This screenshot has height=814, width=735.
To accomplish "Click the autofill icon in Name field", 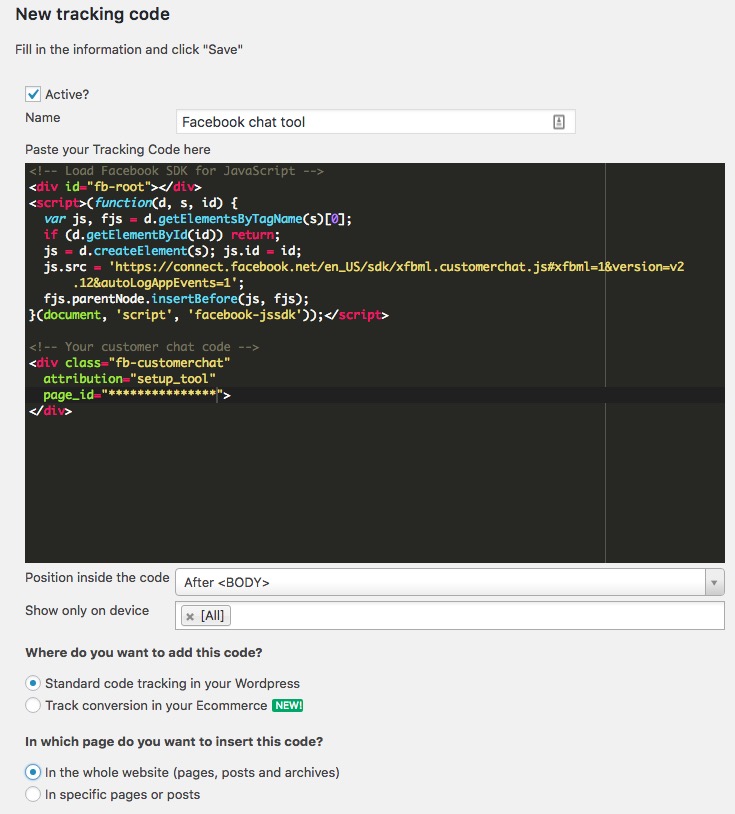I will pos(559,122).
